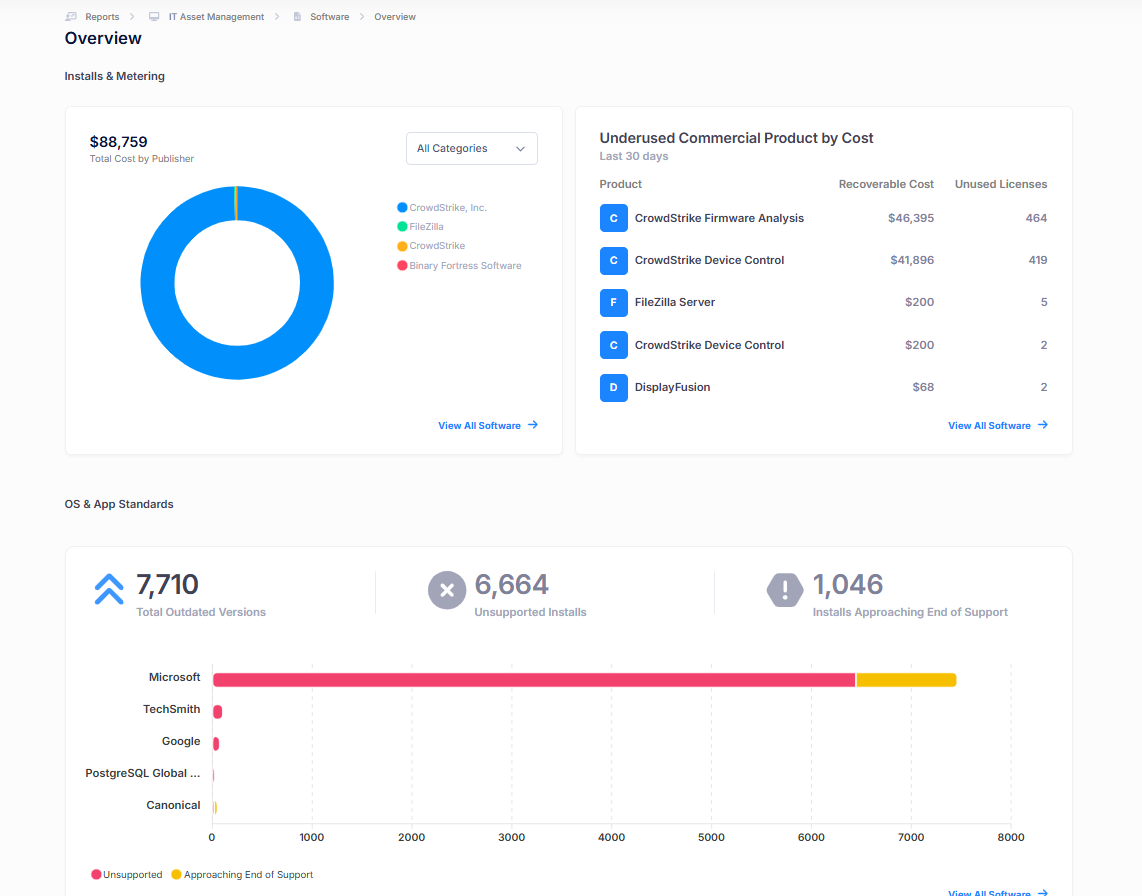Click the PostgreSQL Global axis label
The height and width of the screenshot is (896, 1142).
pos(143,773)
